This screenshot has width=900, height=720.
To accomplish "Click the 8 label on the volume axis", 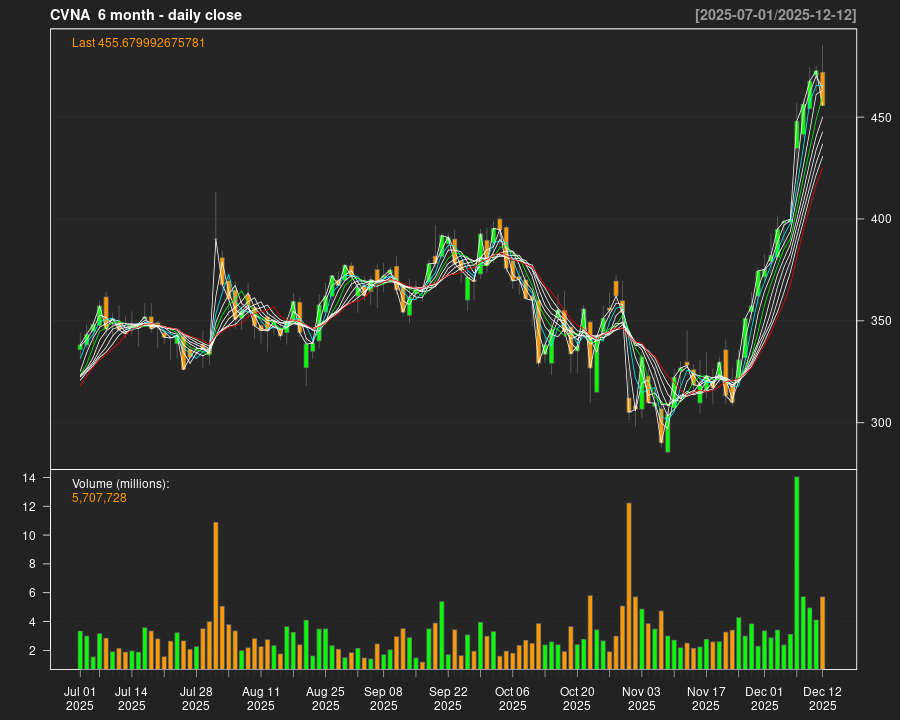I will pyautogui.click(x=33, y=565).
